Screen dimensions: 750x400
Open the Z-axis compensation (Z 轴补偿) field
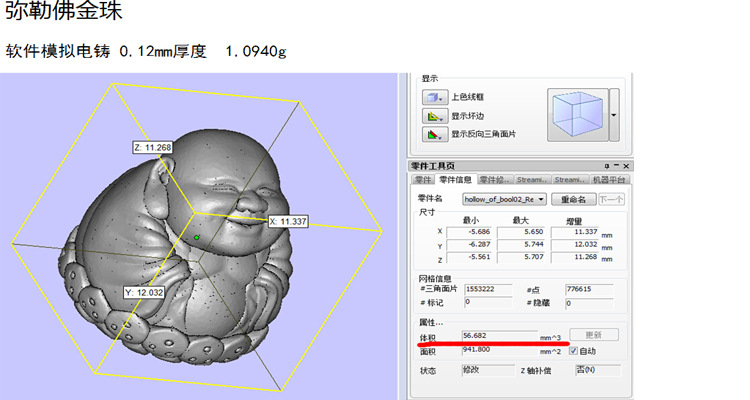click(592, 370)
